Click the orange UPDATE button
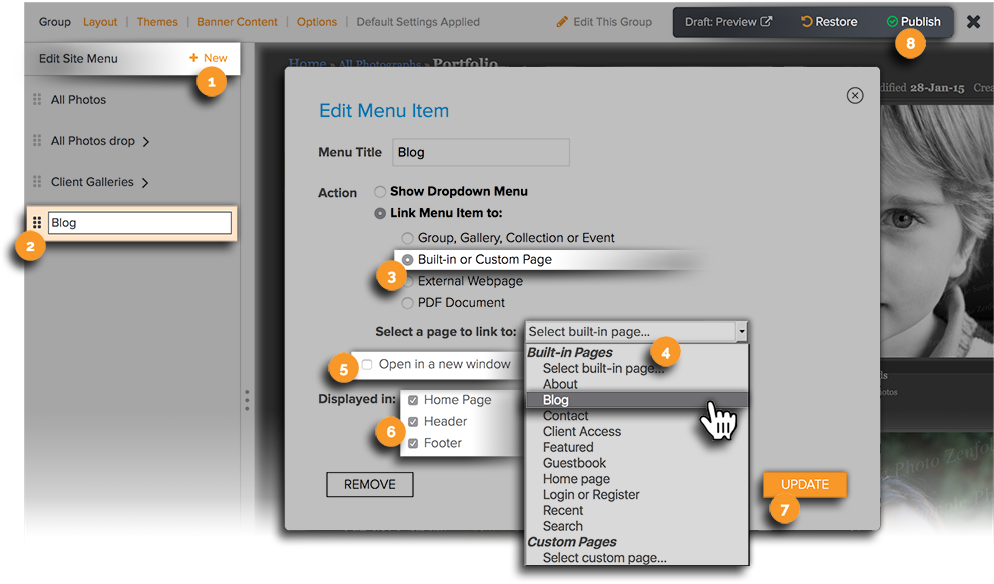The image size is (994, 584). tap(804, 484)
